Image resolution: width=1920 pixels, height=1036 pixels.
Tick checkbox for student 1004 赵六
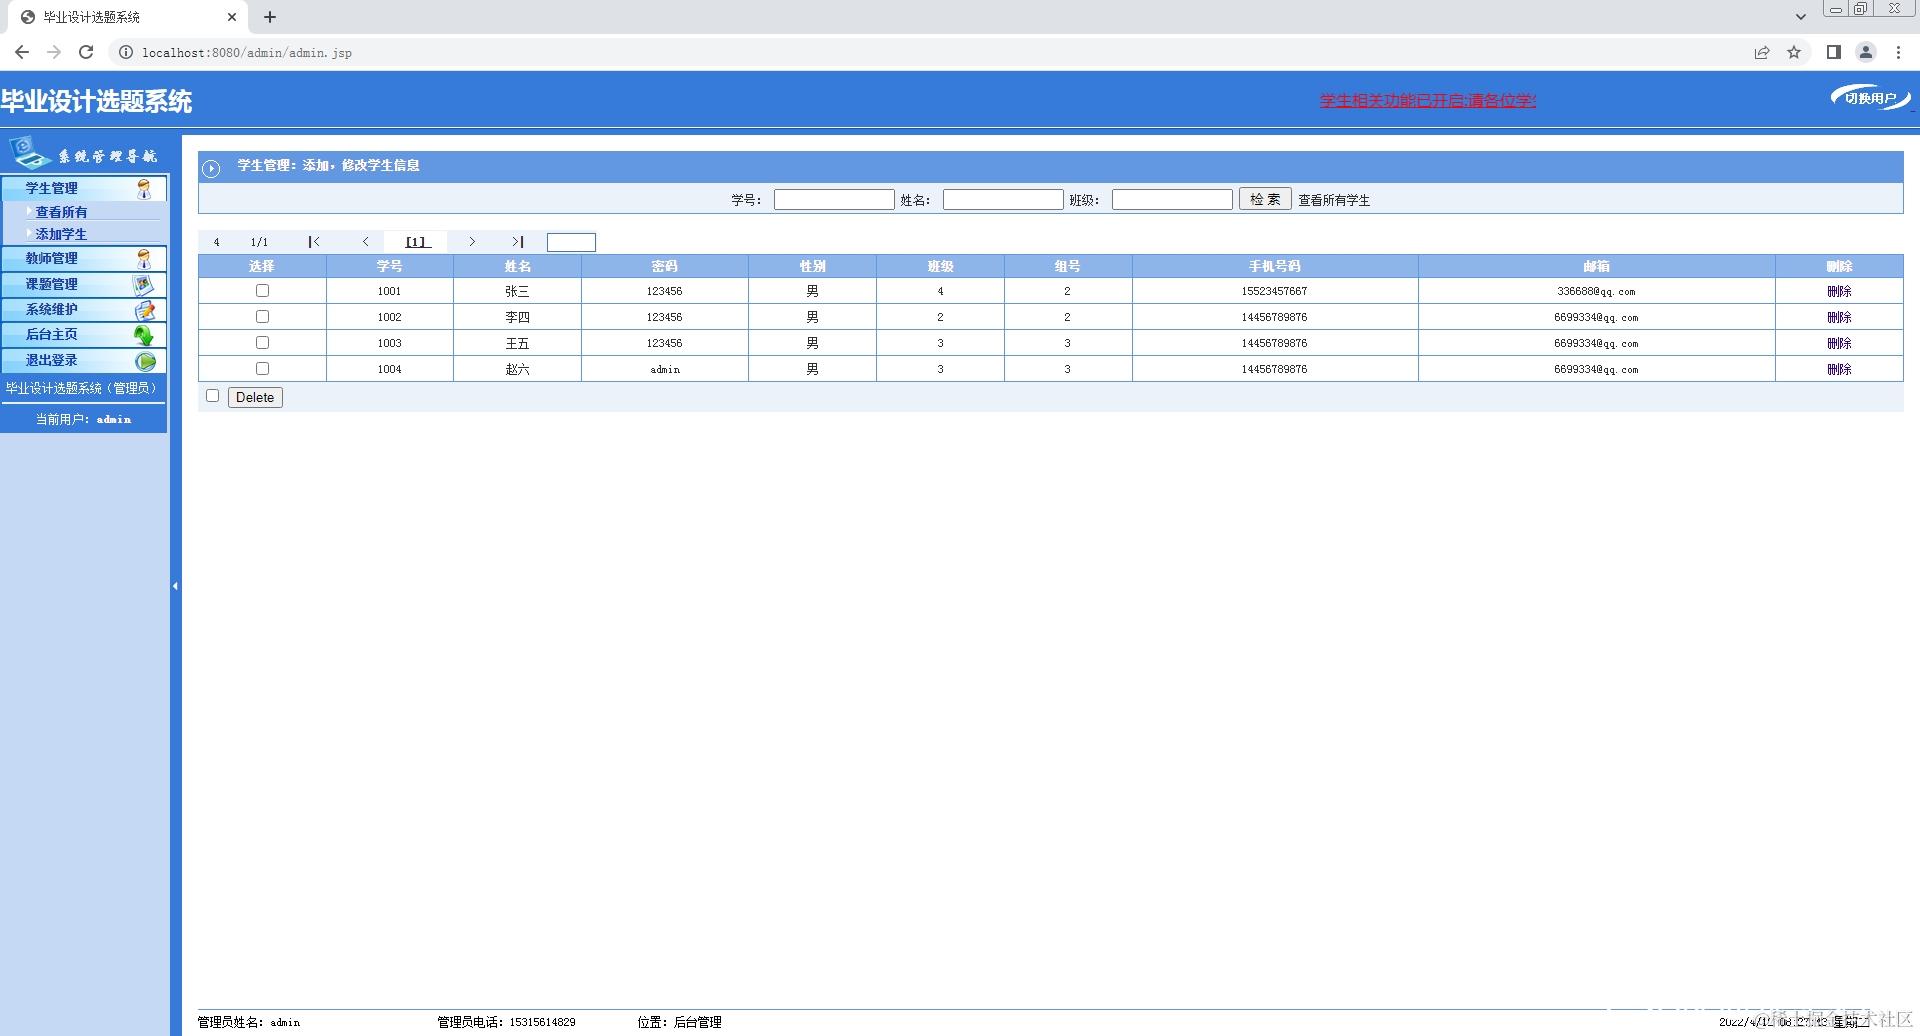(x=262, y=369)
